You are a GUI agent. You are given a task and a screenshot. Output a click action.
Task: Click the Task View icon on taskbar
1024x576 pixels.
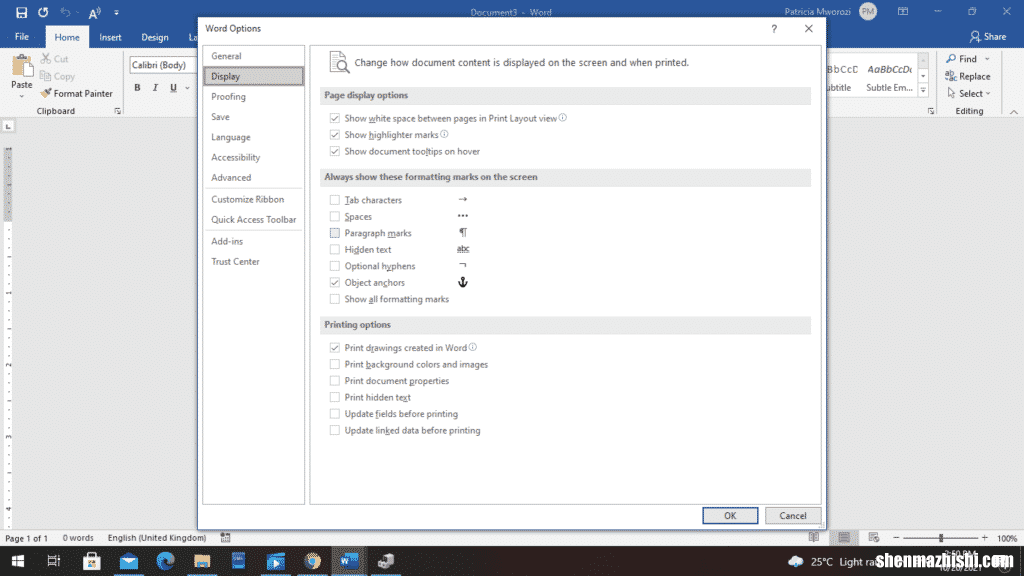click(54, 561)
